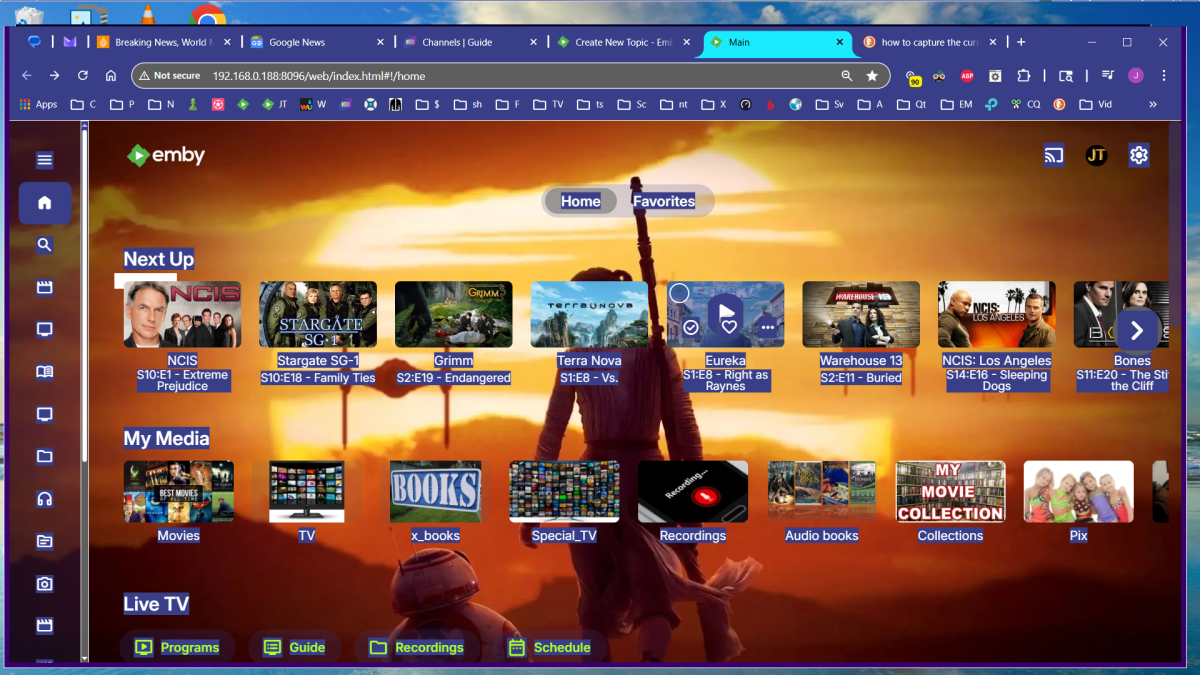This screenshot has height=675, width=1200.
Task: Switch to the Favorites tab
Action: coord(663,201)
